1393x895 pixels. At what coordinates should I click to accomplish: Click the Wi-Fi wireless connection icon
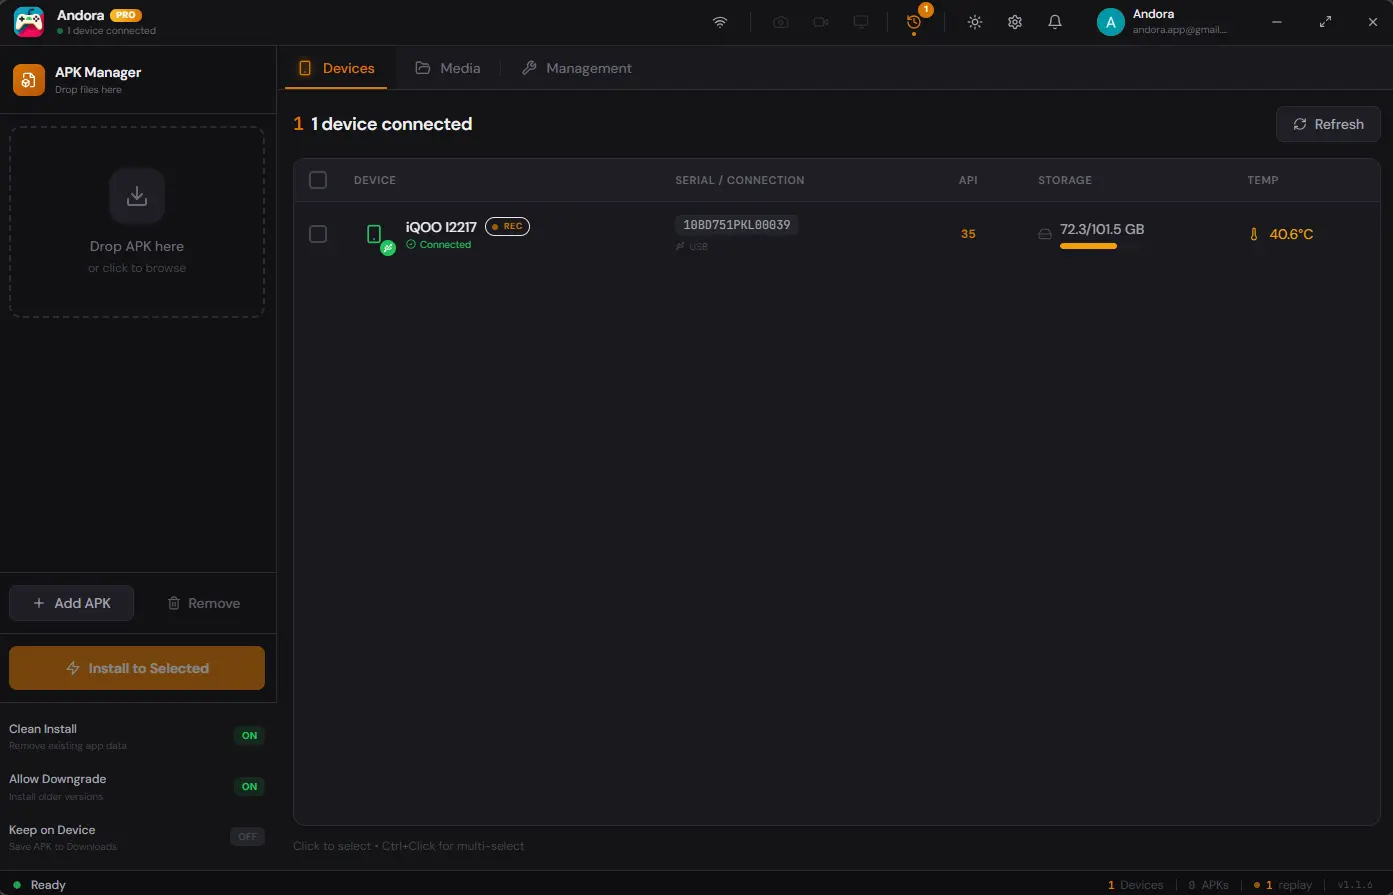720,22
